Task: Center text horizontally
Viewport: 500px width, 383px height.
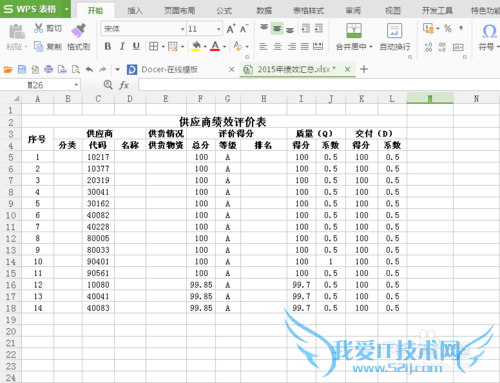Action: 277,46
